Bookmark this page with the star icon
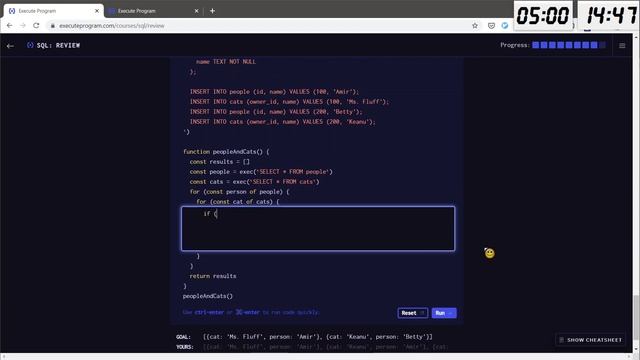Viewport: 640px width, 360px height. point(475,25)
